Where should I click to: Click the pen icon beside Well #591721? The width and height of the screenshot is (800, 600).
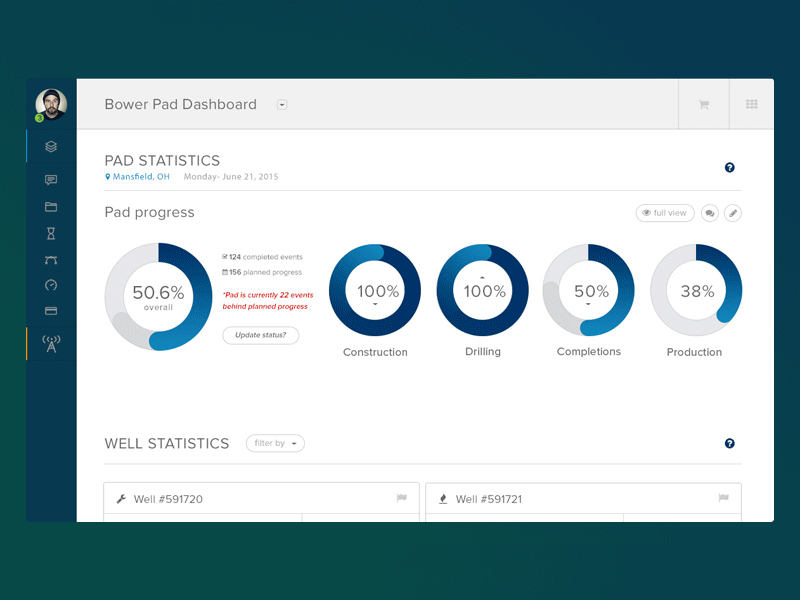click(x=443, y=499)
